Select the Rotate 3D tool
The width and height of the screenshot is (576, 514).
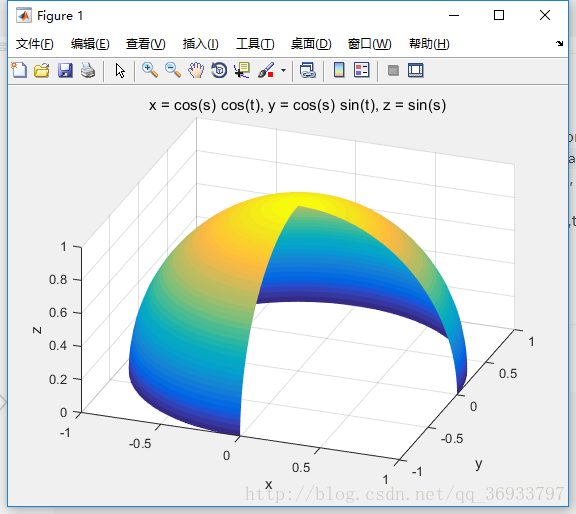tap(219, 70)
